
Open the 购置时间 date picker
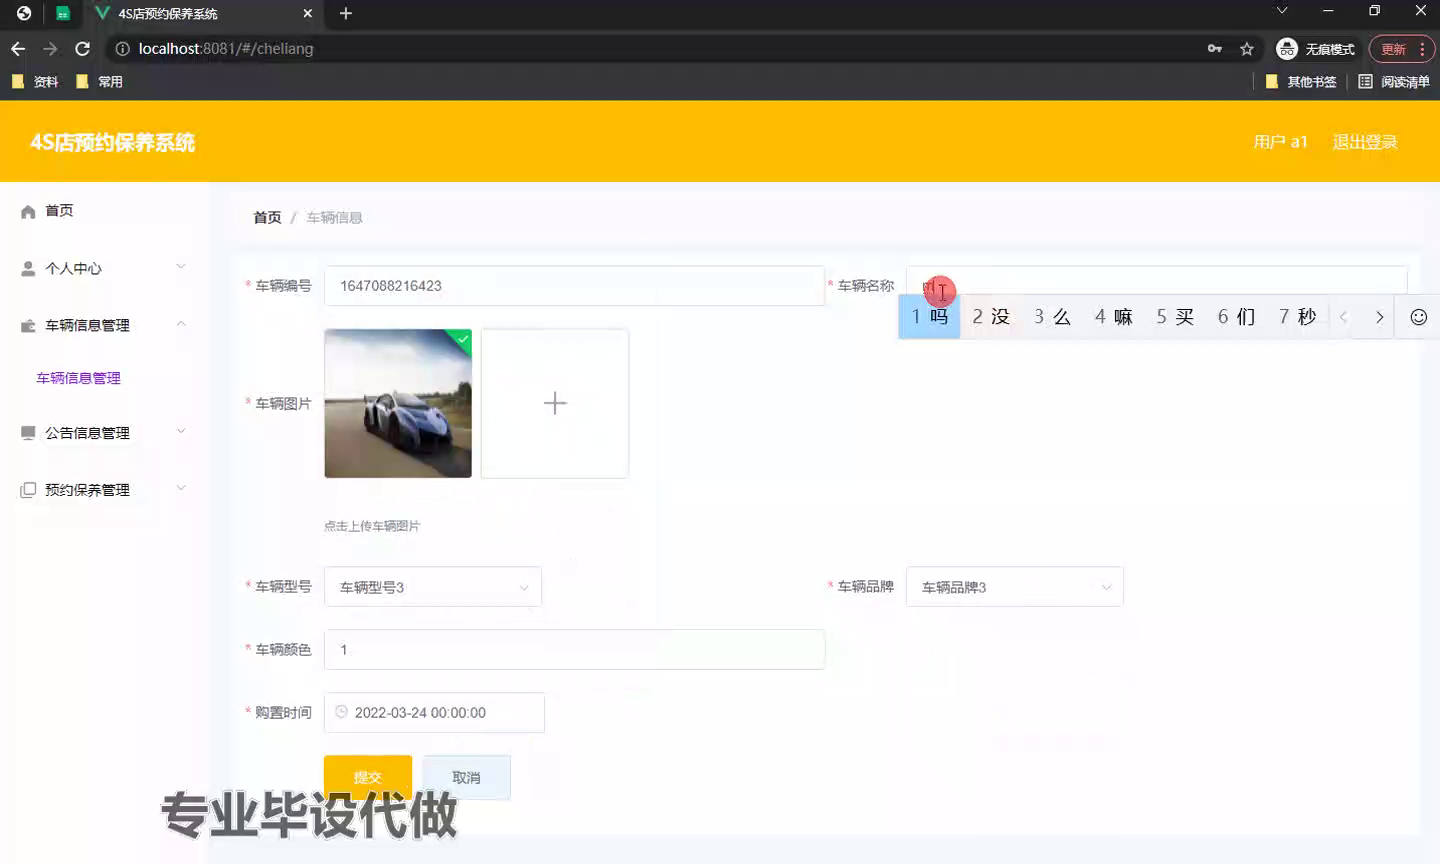point(434,713)
